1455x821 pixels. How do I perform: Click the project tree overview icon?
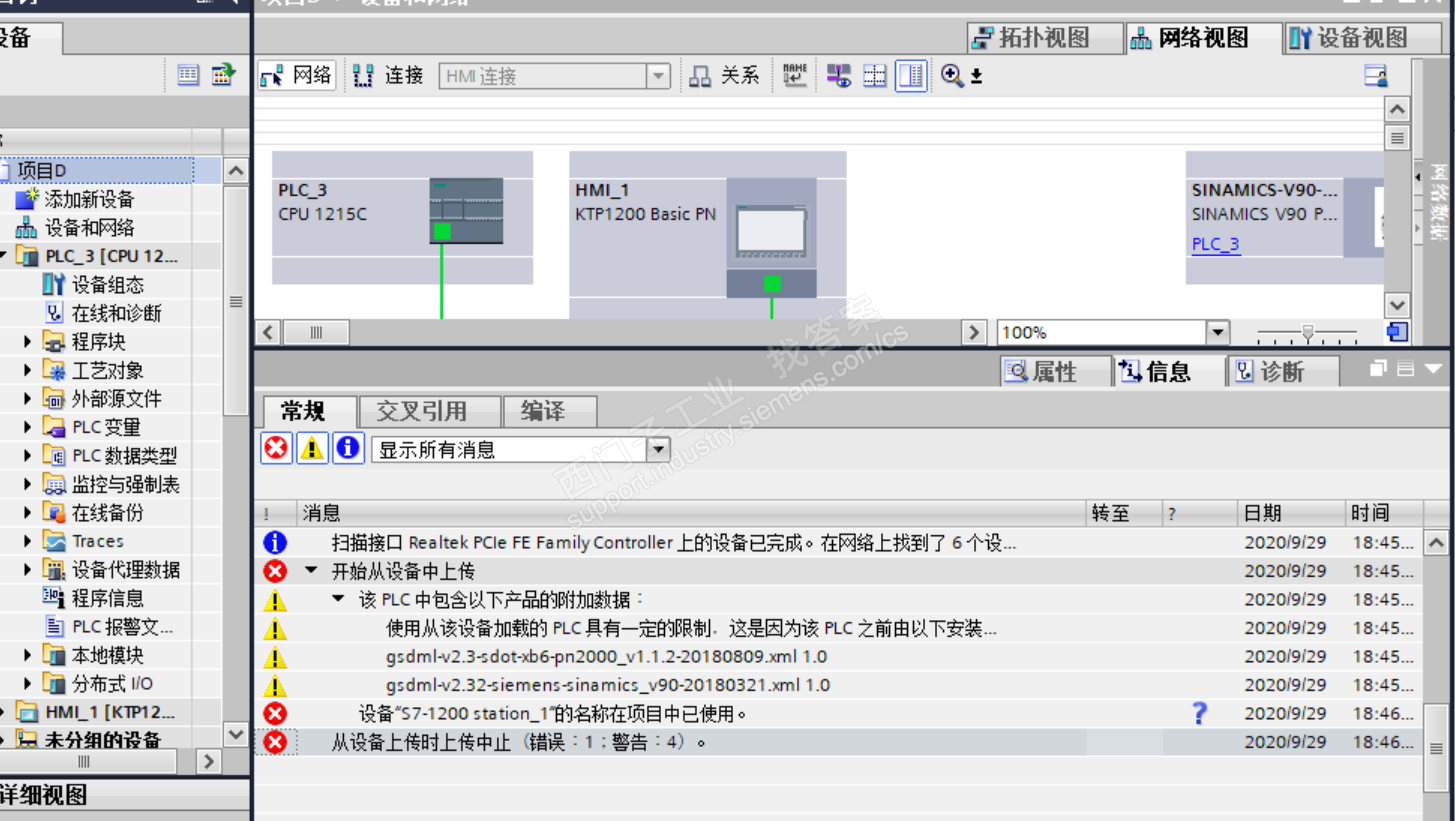pyautogui.click(x=188, y=74)
